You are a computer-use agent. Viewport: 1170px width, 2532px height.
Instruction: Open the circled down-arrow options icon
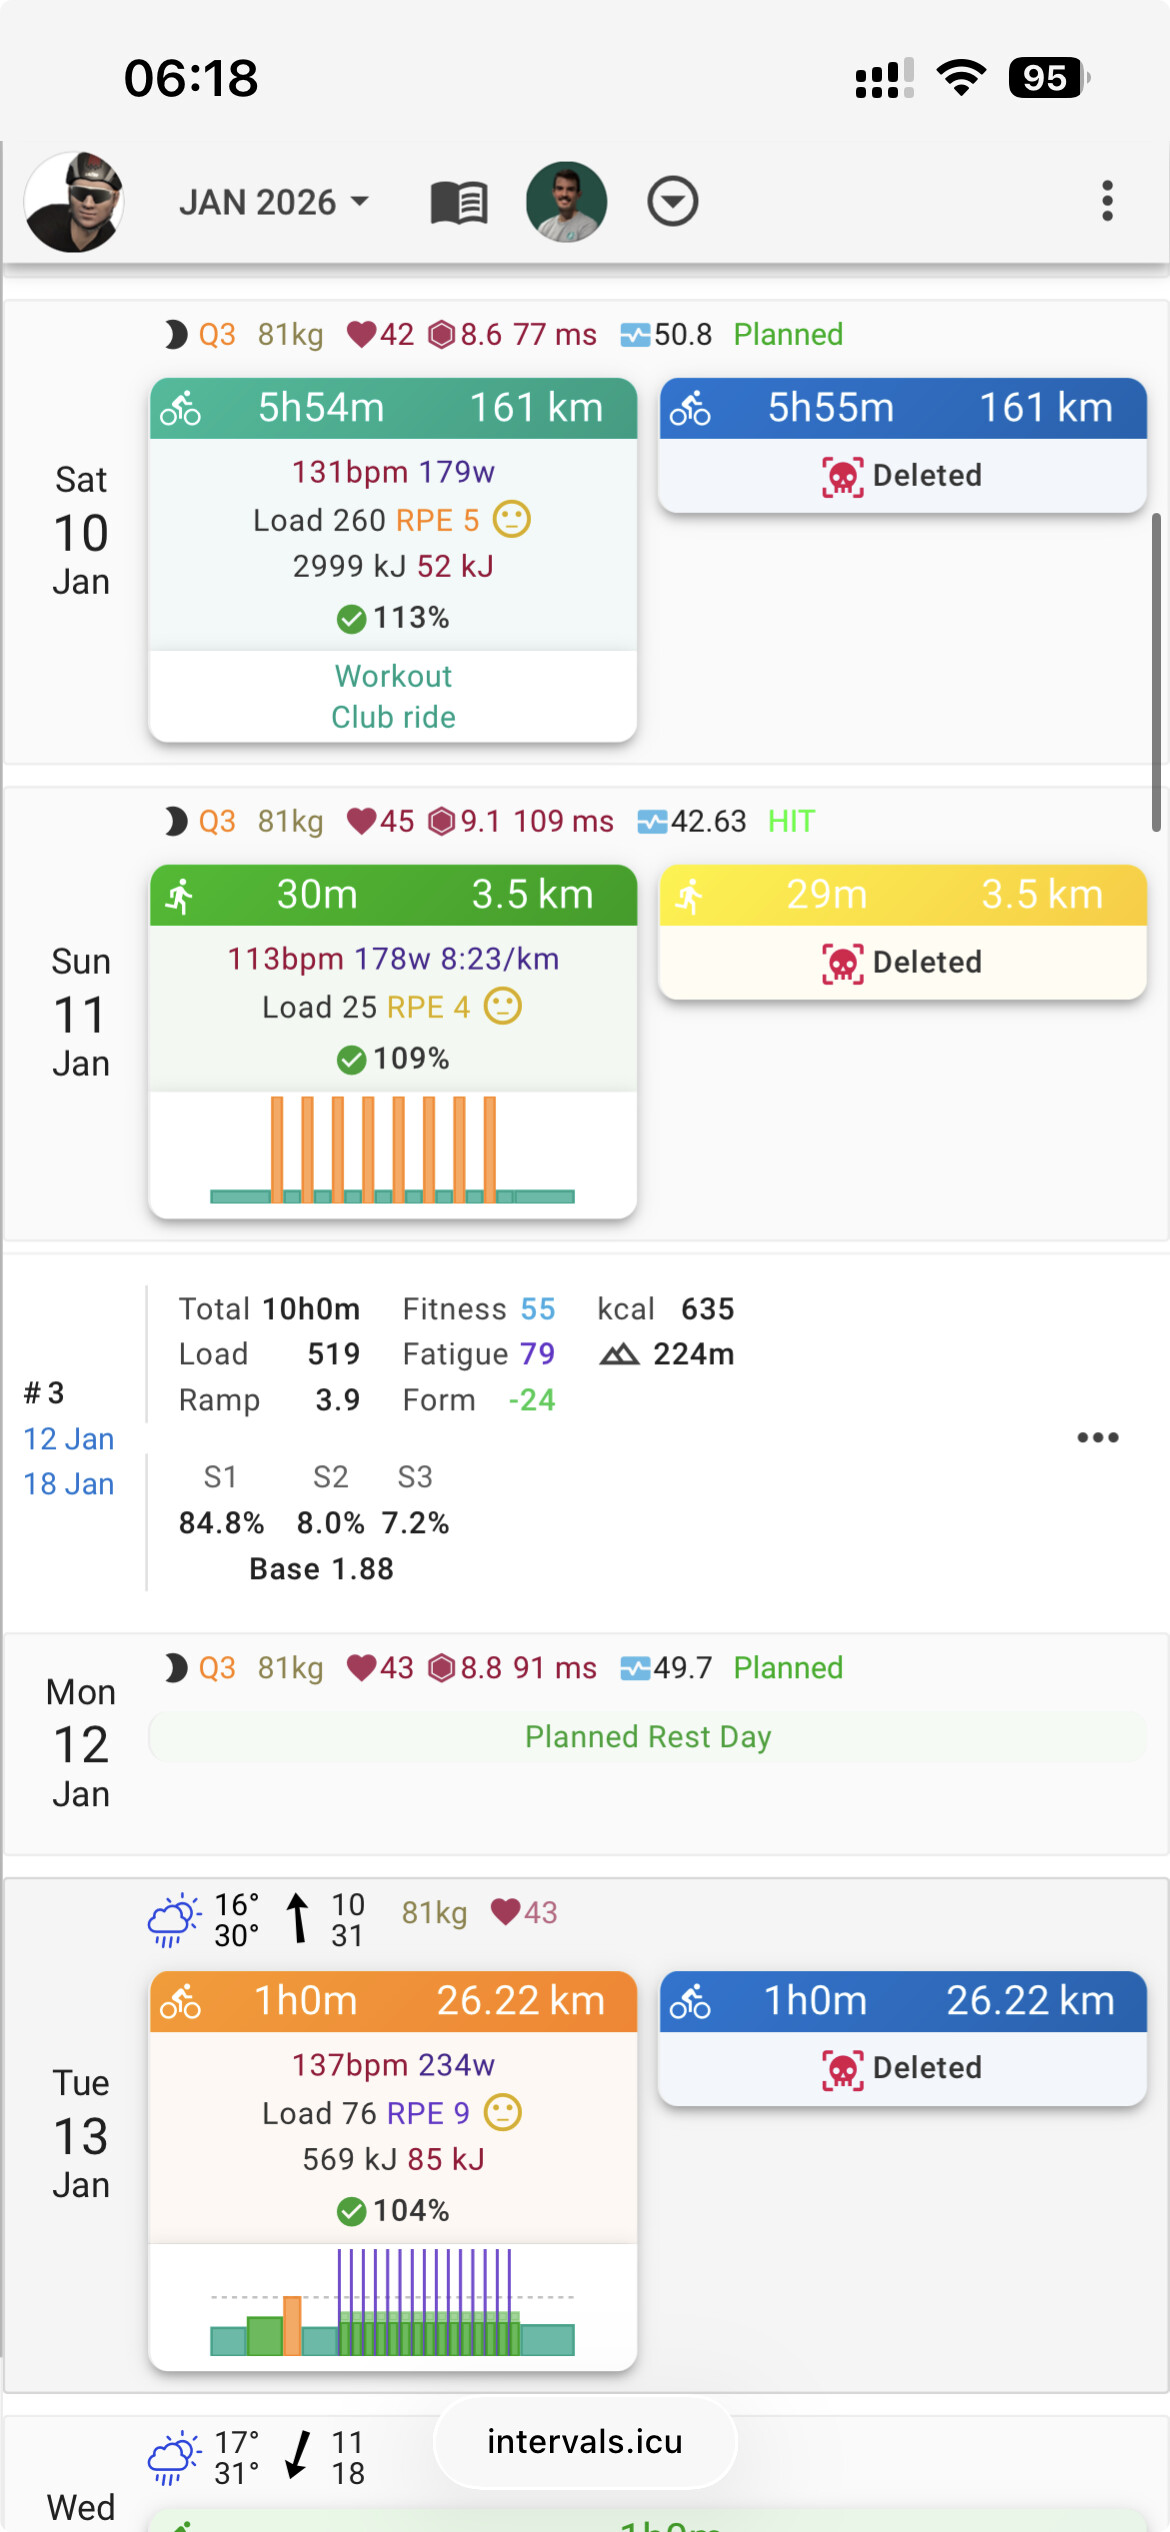672,202
